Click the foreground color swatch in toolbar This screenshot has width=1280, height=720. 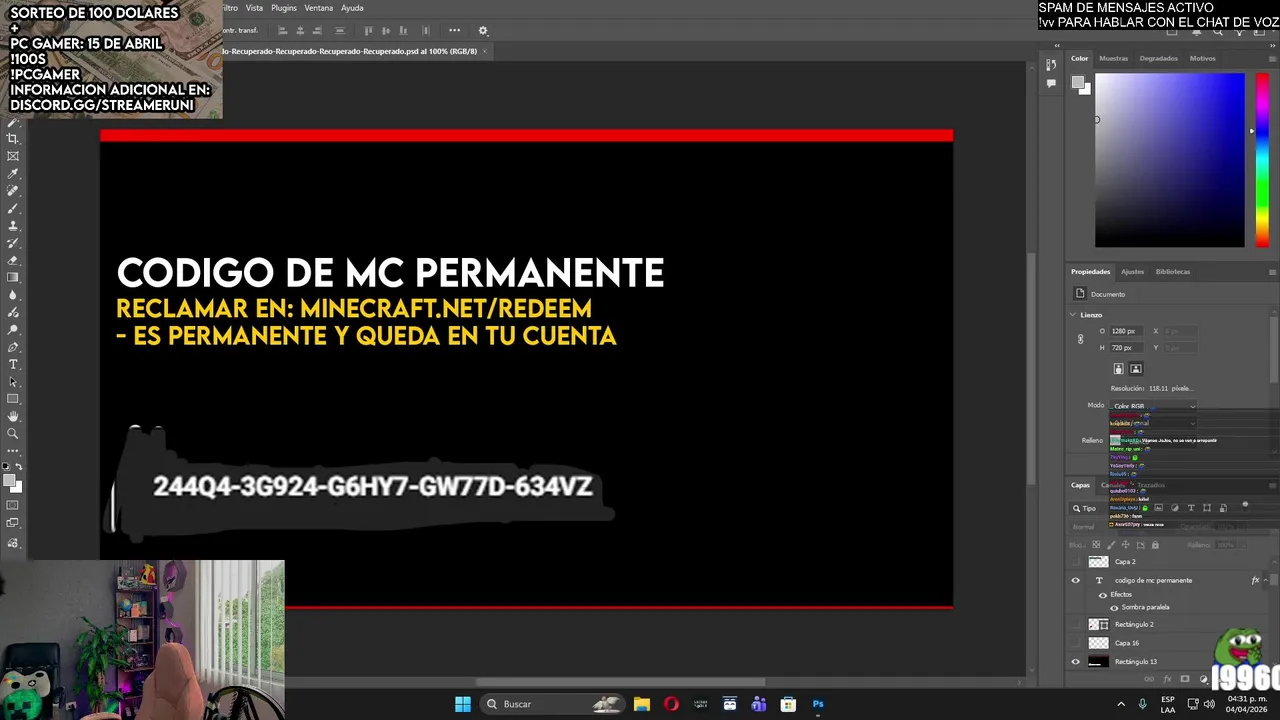(x=10, y=481)
